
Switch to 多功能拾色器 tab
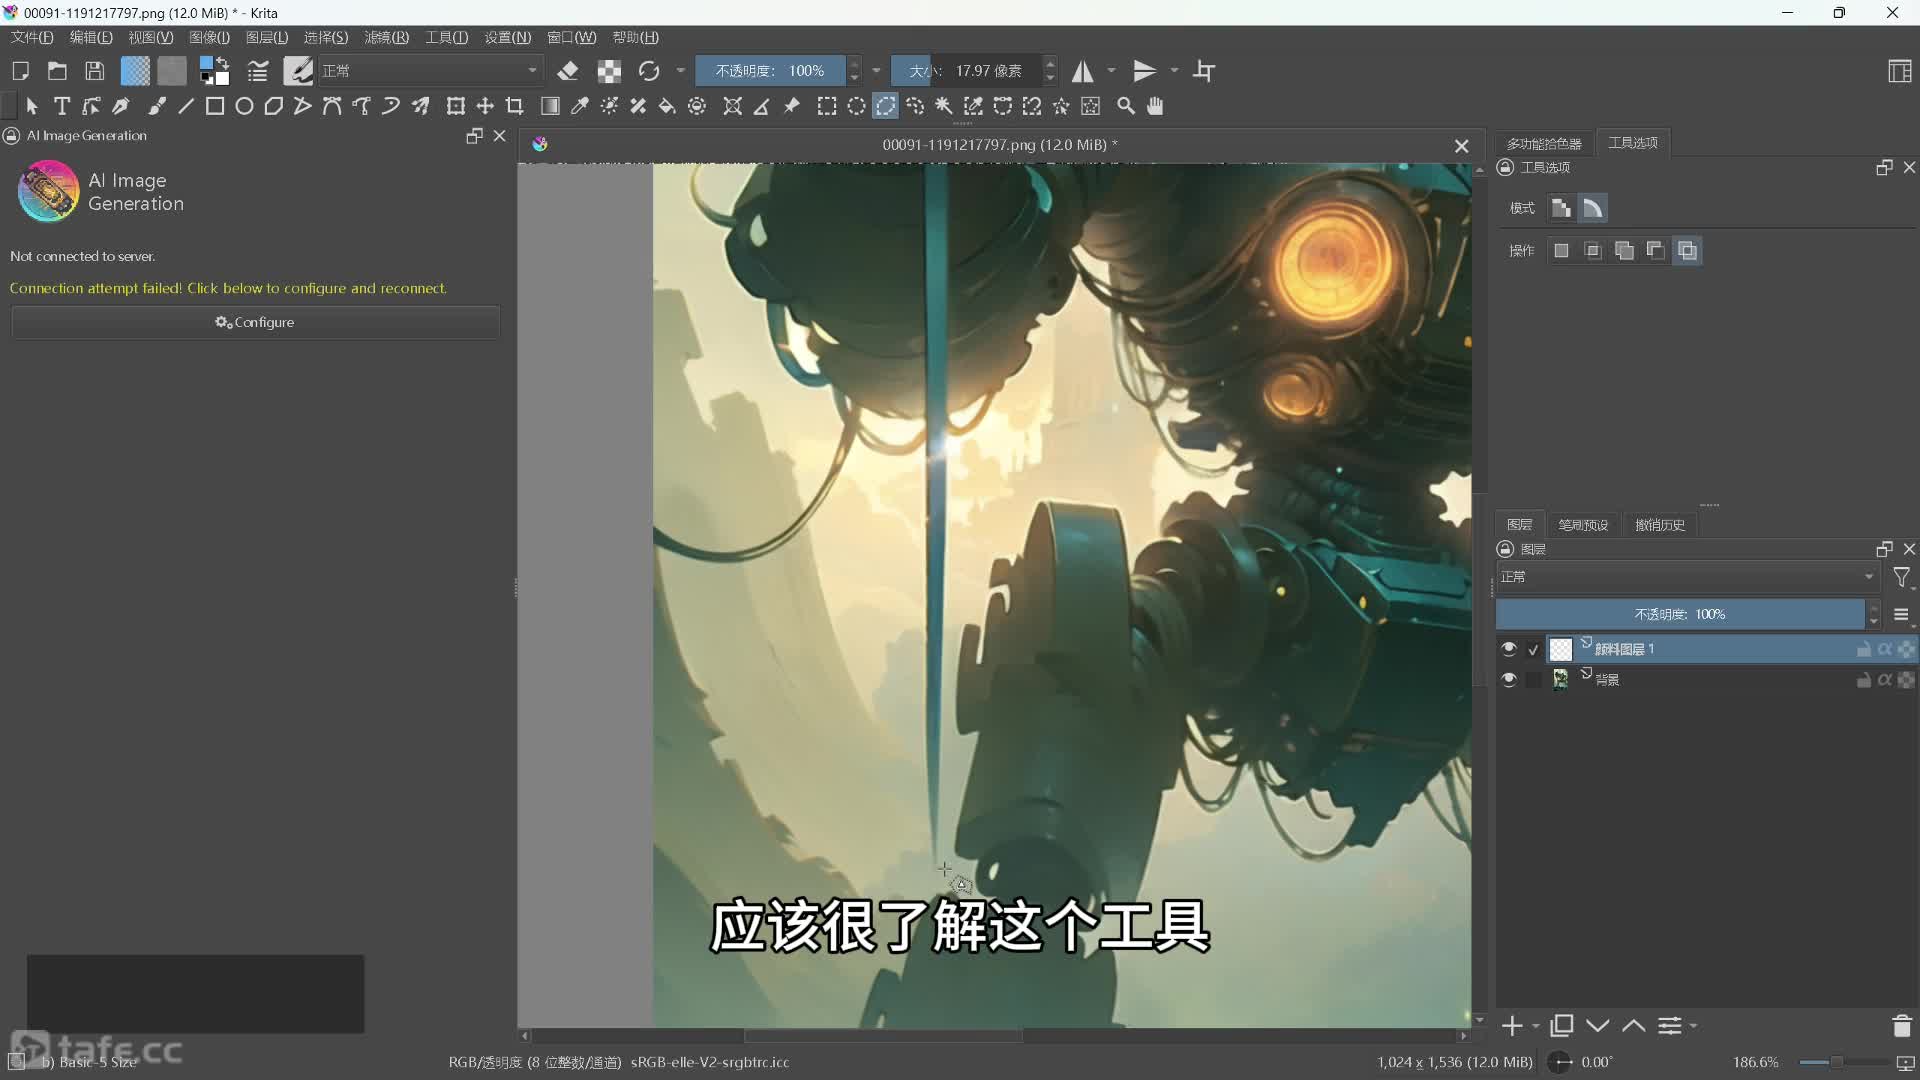click(x=1544, y=144)
